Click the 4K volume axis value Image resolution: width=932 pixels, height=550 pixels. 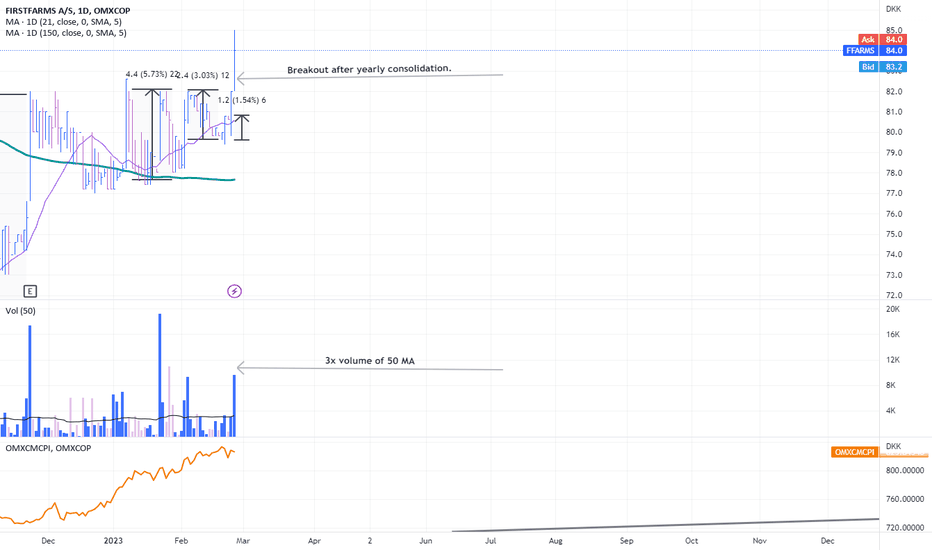point(890,411)
